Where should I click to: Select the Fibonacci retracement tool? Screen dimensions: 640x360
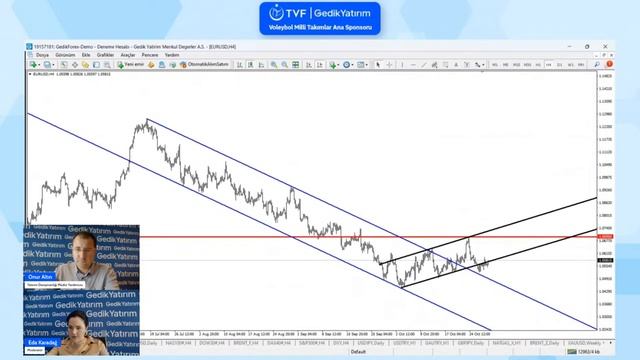point(445,64)
